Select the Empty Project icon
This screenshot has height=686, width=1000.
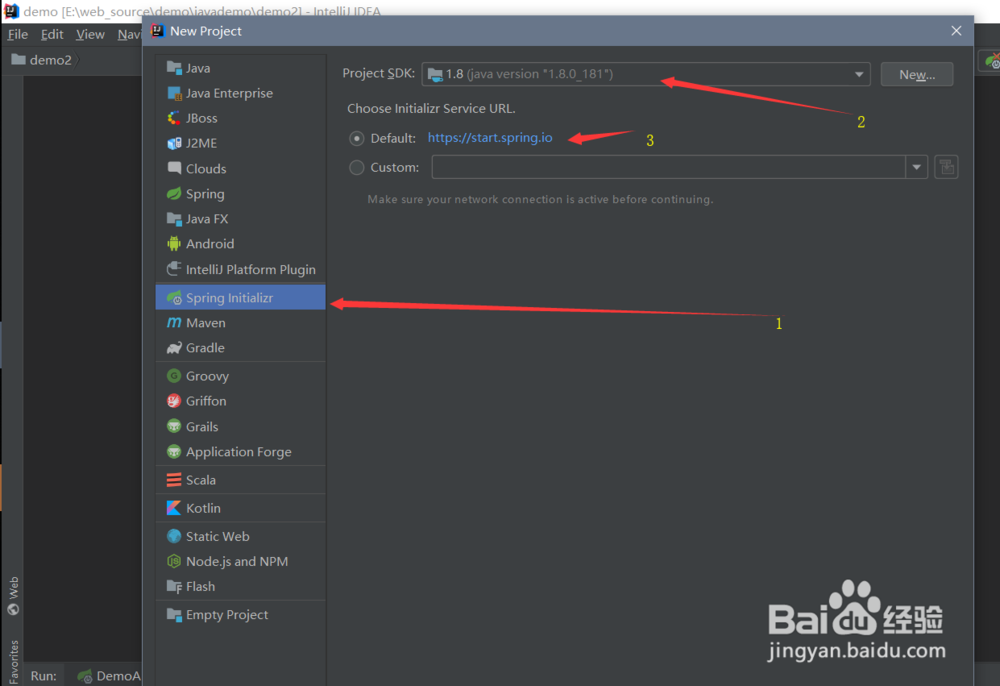[x=173, y=615]
